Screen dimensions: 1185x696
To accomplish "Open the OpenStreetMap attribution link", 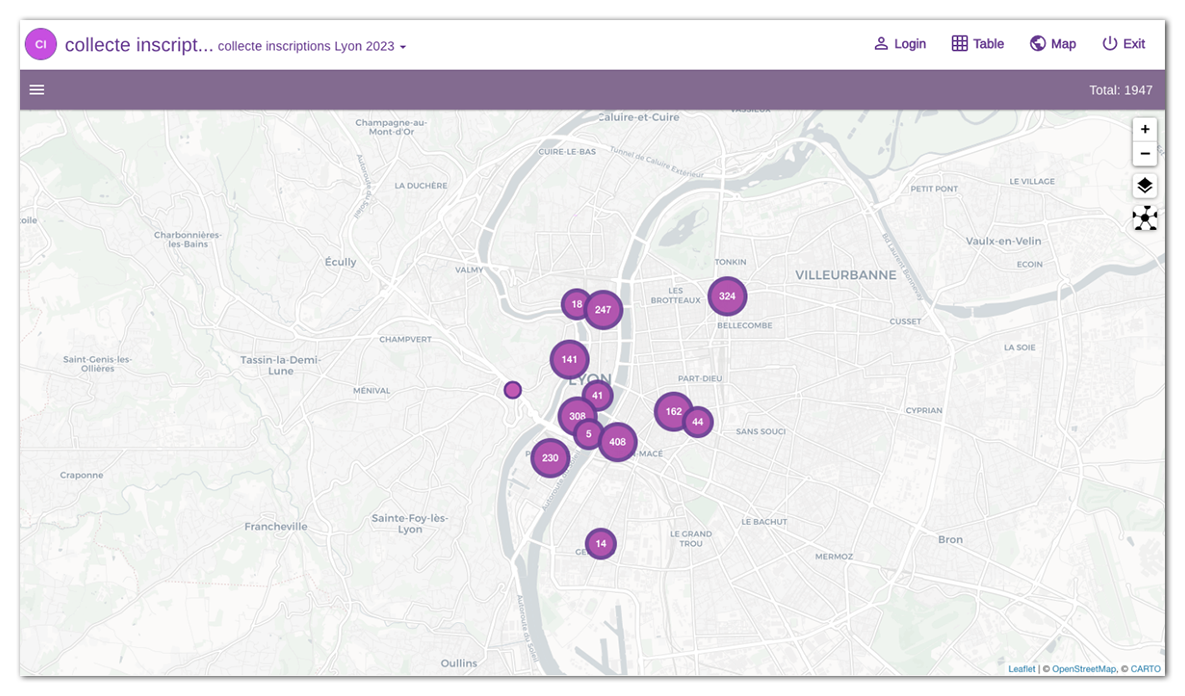I will [x=1083, y=668].
